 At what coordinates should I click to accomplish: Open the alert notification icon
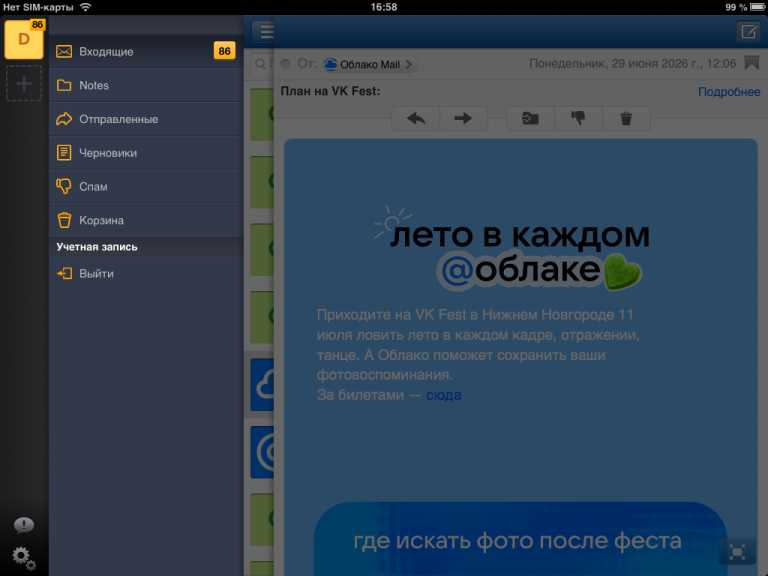(24, 525)
